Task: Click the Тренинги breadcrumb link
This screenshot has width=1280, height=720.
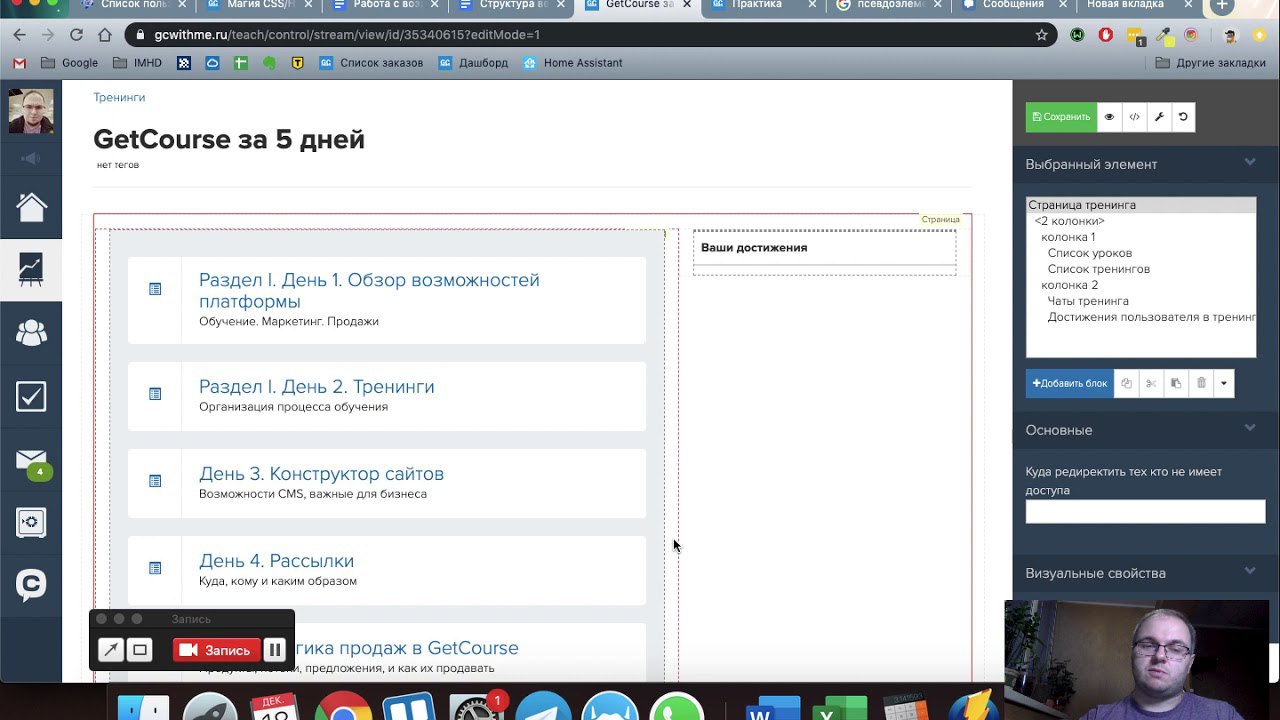Action: tap(119, 97)
